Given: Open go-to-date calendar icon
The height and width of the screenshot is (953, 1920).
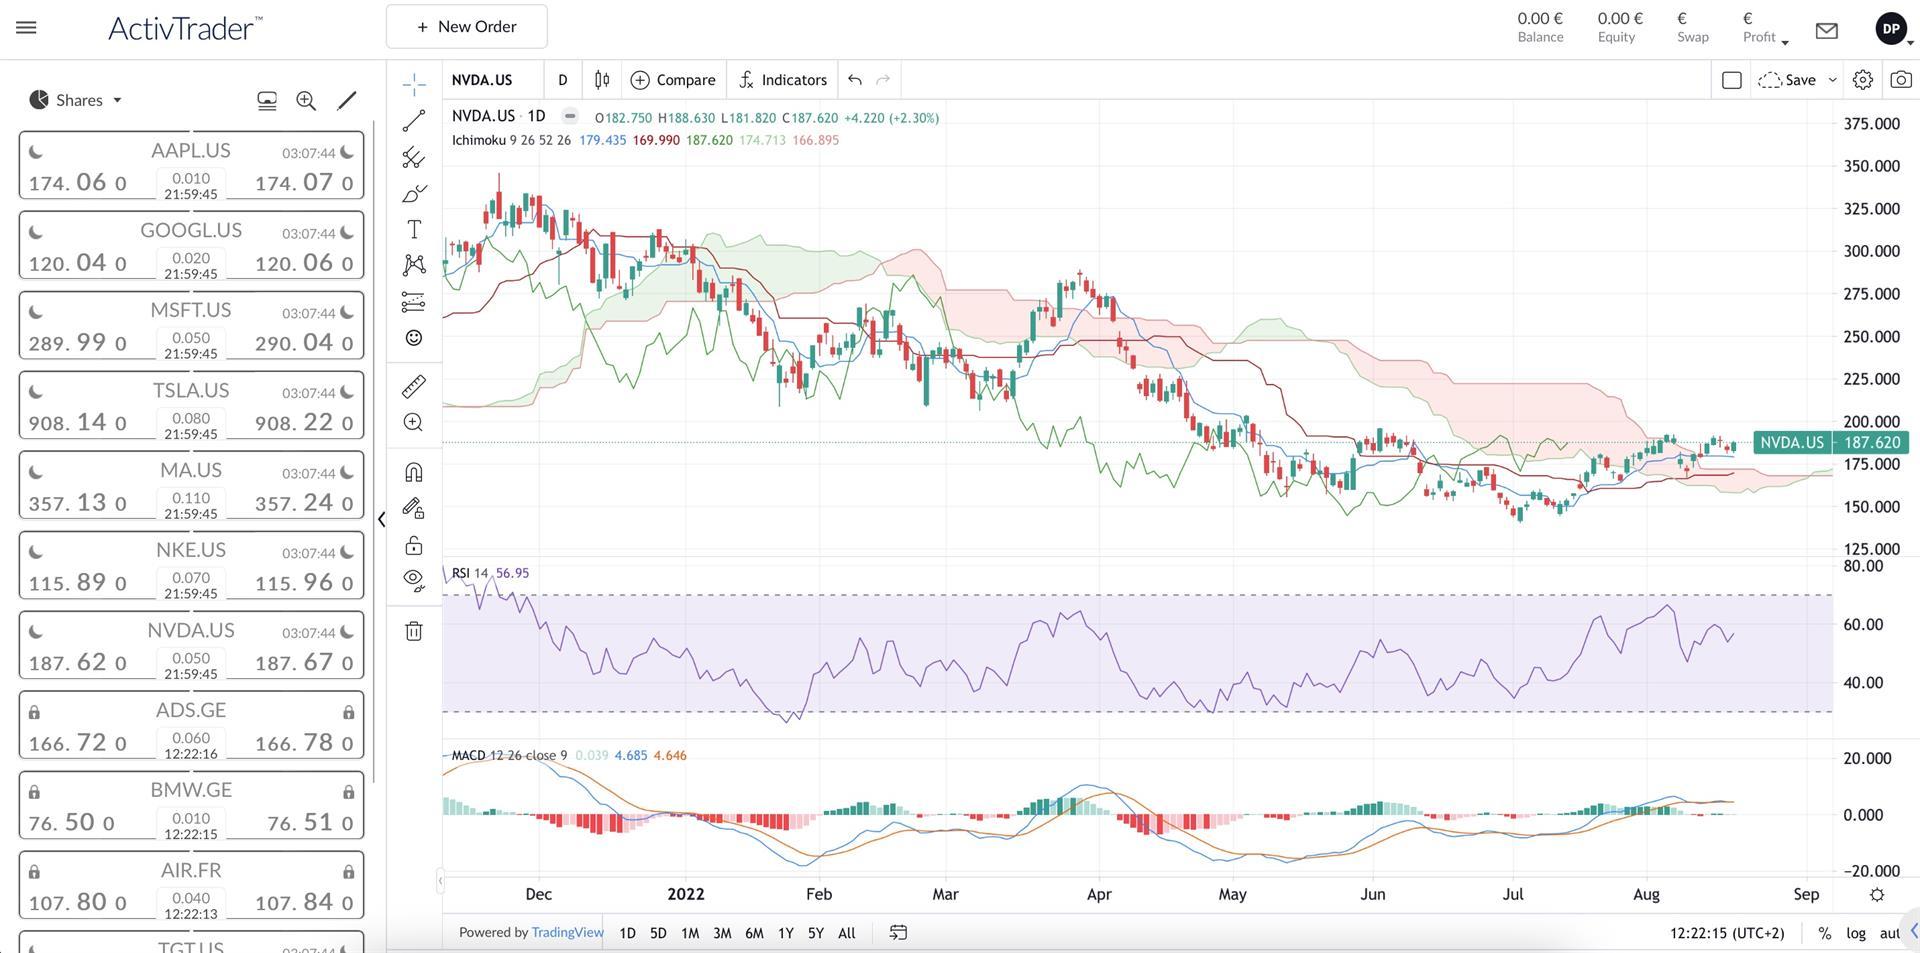Looking at the screenshot, I should tap(898, 933).
